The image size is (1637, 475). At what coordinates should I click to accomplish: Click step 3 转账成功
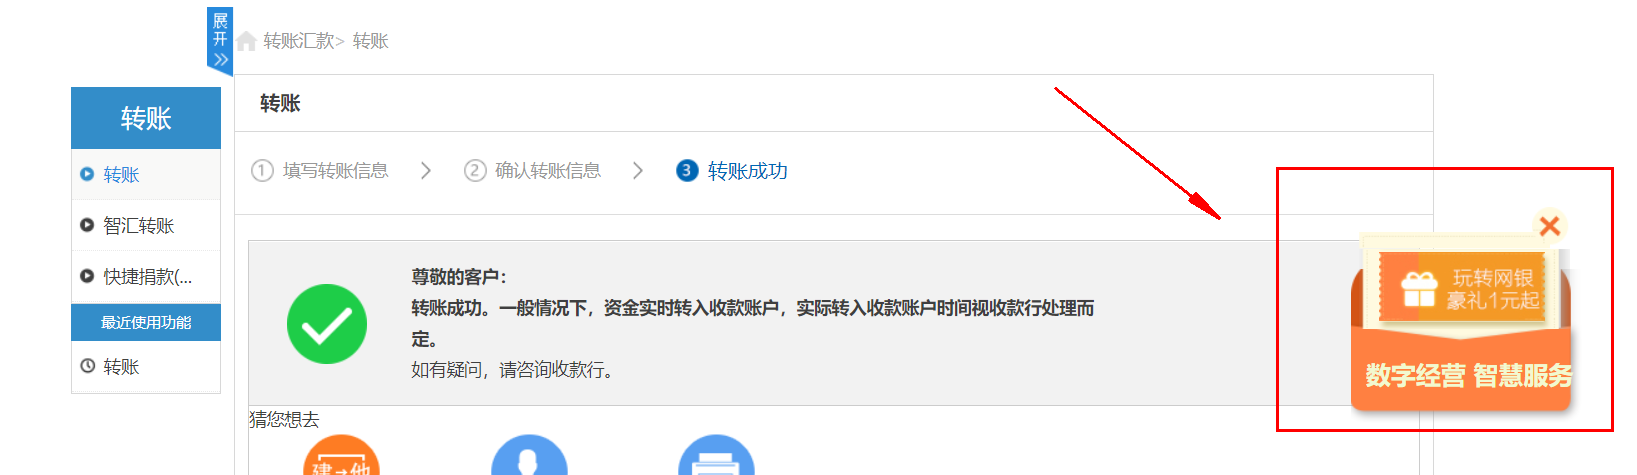tap(732, 171)
